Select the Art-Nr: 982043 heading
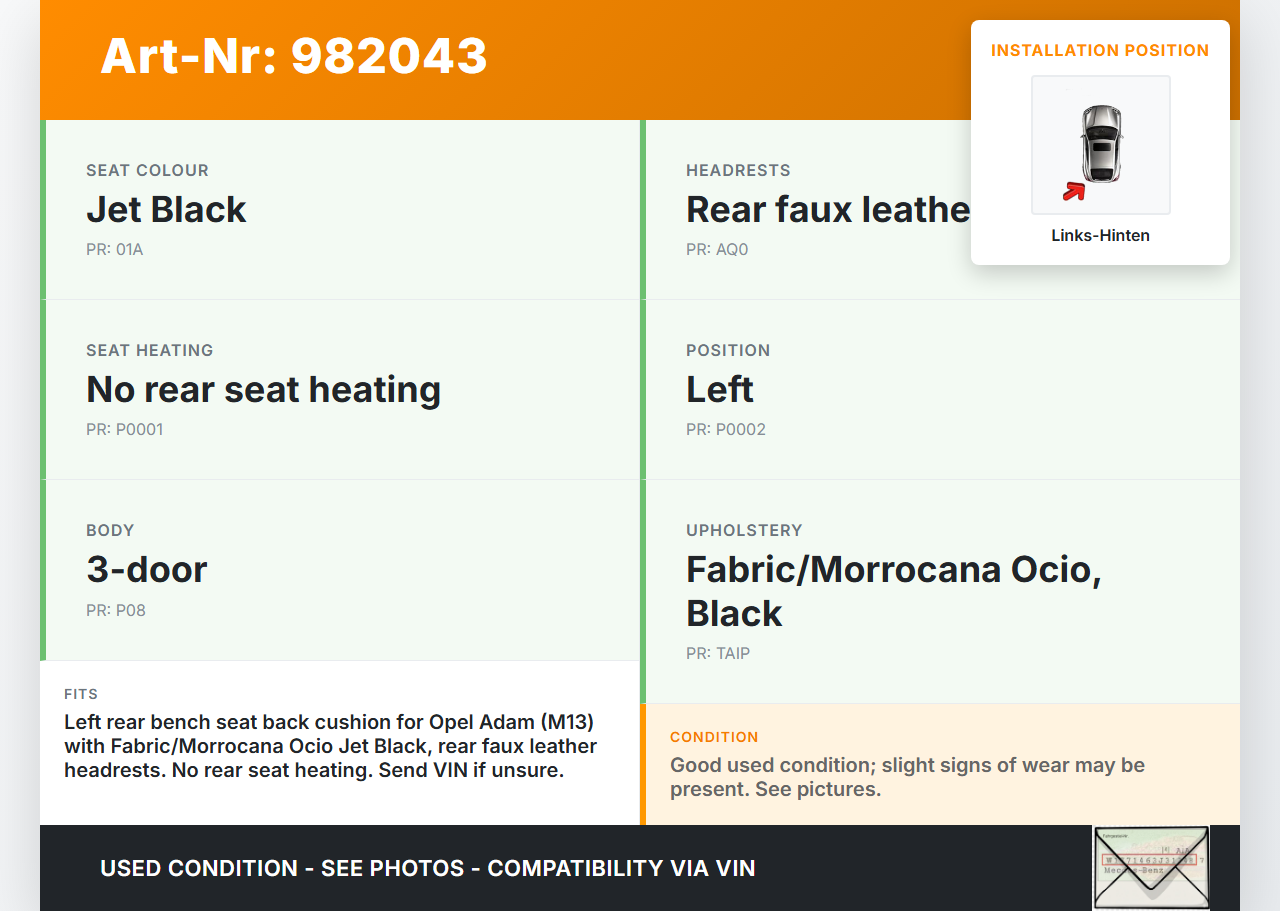Screen dimensions: 1280x911 point(294,56)
